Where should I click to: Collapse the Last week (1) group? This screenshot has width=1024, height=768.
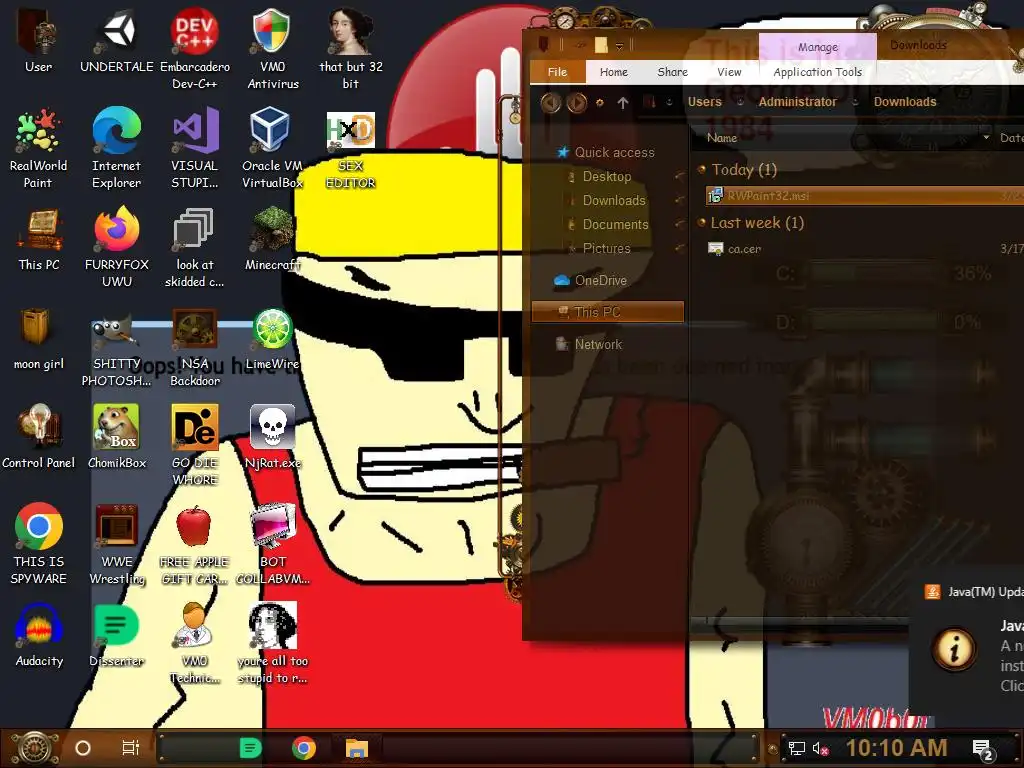702,222
